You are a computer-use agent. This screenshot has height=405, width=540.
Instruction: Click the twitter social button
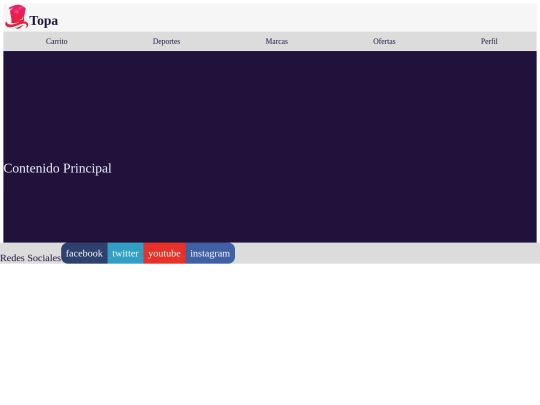(x=125, y=253)
